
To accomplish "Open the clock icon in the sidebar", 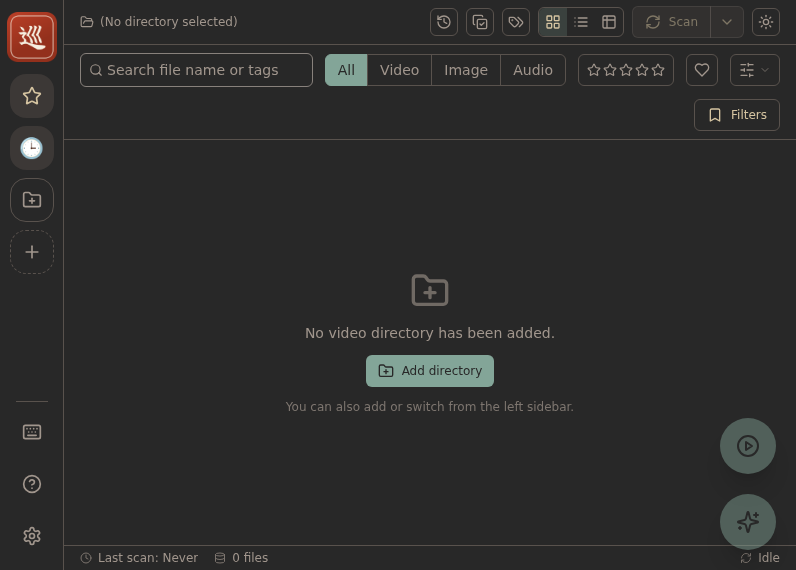I will coord(32,148).
